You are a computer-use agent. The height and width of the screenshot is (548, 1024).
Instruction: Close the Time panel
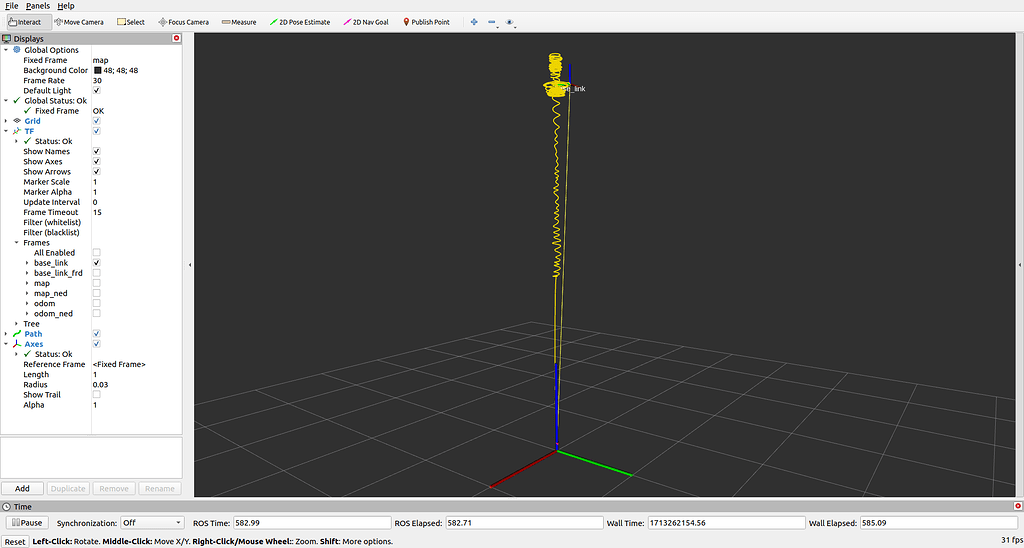click(x=1018, y=506)
